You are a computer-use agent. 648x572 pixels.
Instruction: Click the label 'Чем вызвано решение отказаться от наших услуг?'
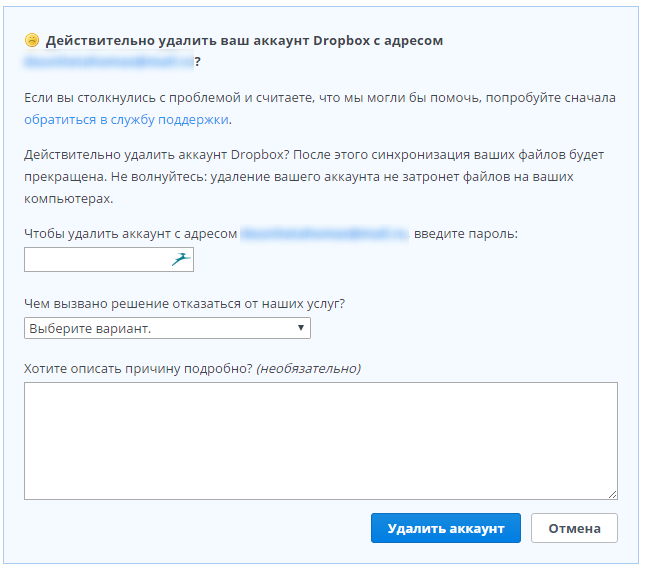[x=192, y=303]
